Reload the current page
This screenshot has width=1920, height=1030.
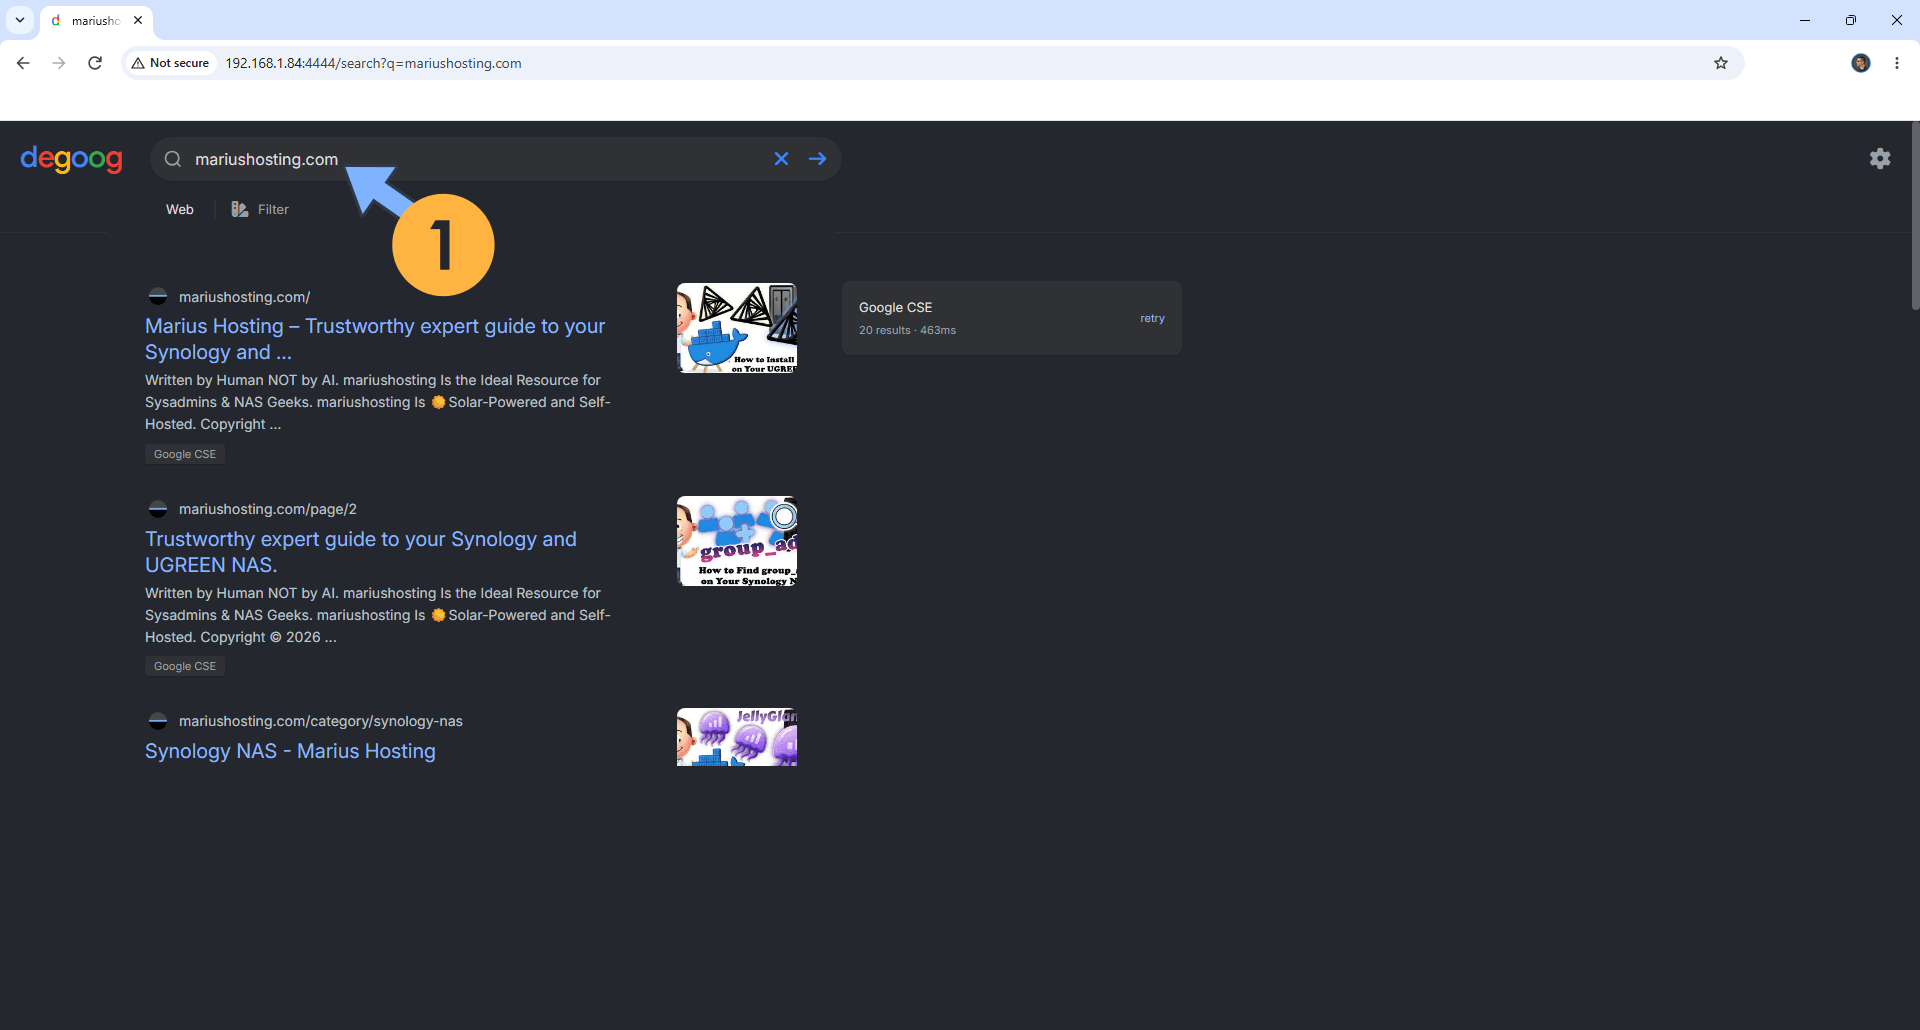point(95,63)
